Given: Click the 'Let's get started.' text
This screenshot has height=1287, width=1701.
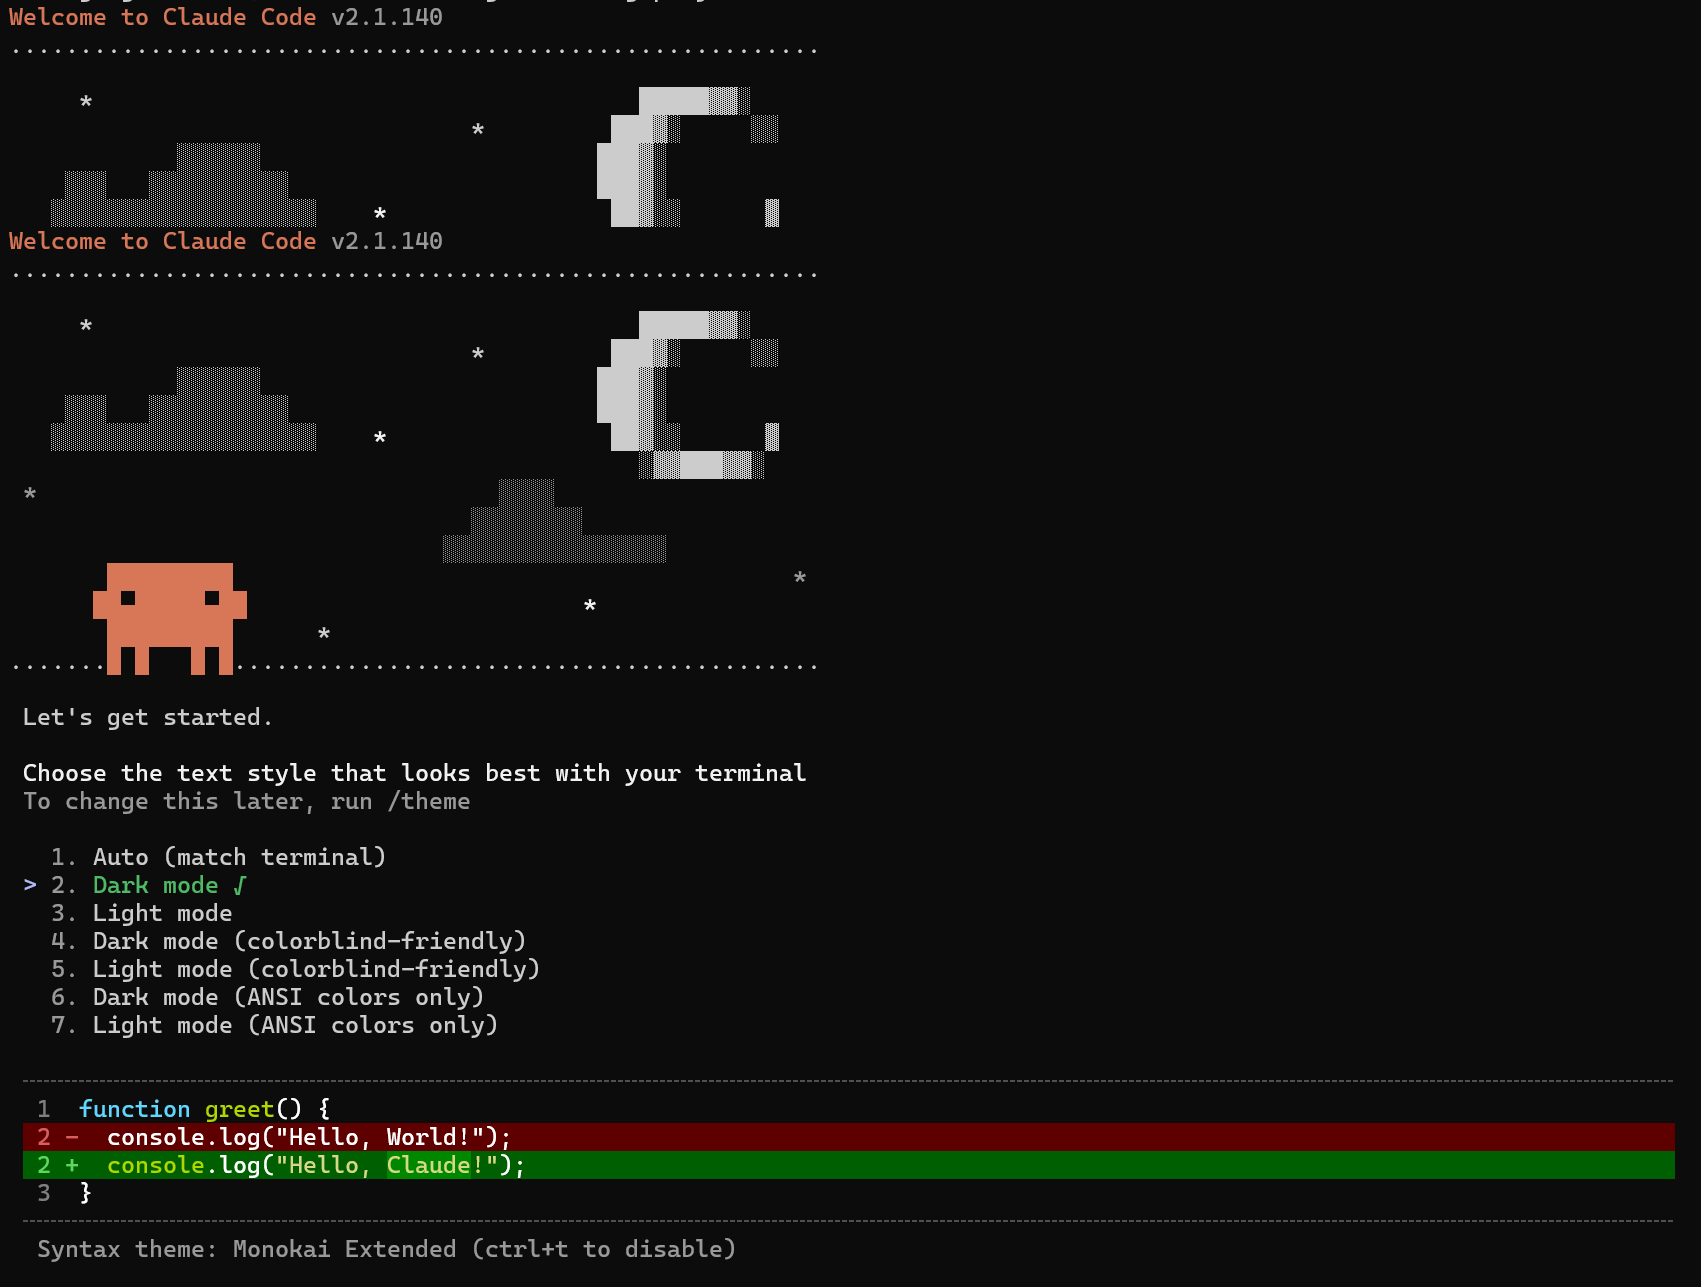Looking at the screenshot, I should [x=148, y=717].
